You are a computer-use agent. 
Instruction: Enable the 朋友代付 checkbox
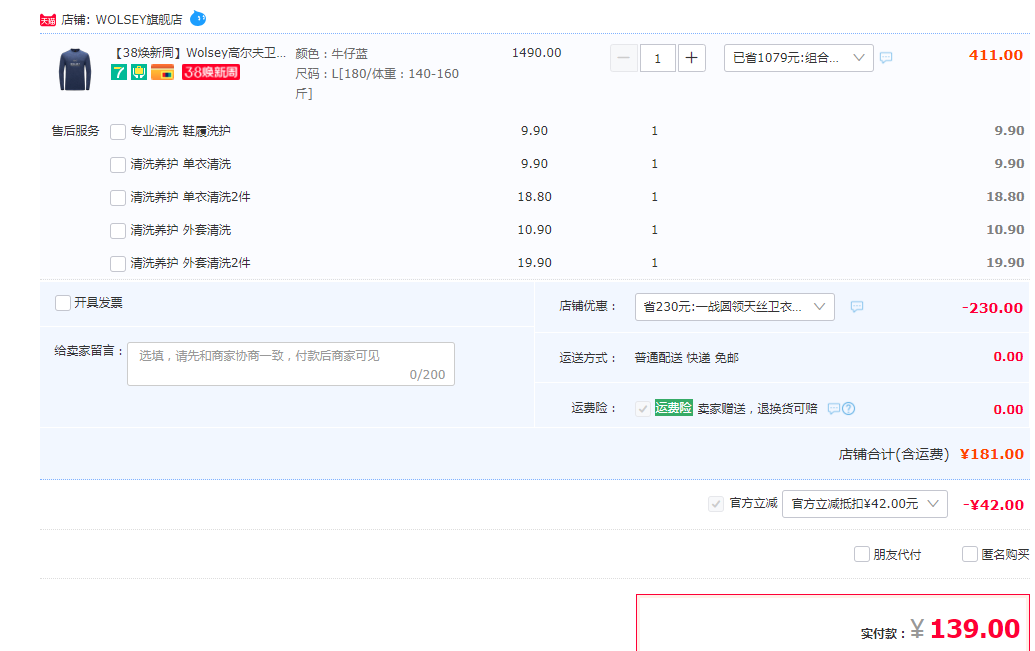point(862,554)
